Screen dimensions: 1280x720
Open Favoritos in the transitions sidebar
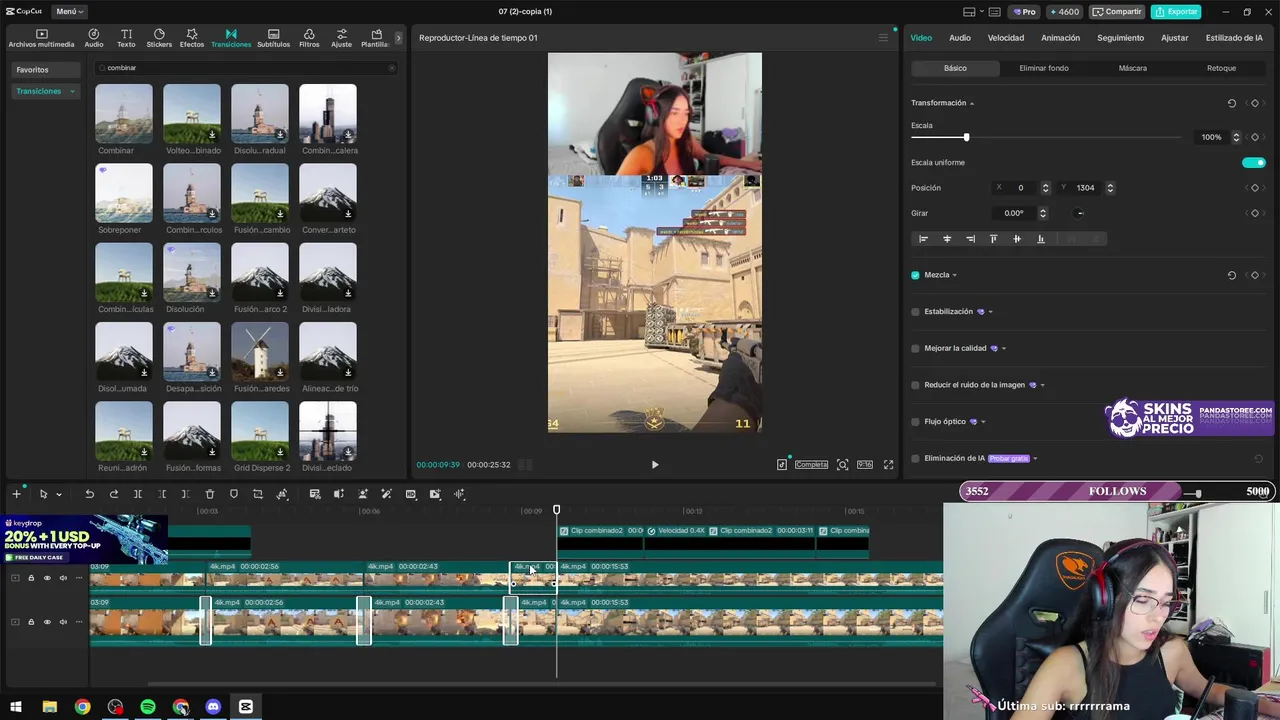pos(46,70)
